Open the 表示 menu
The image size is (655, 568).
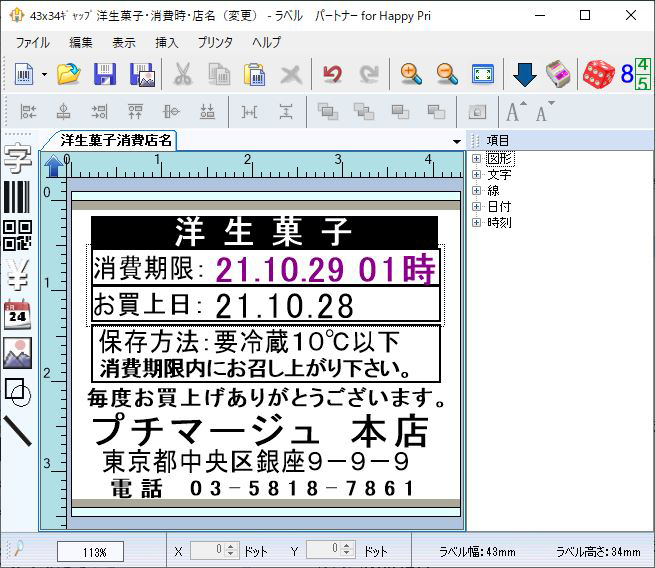click(x=124, y=42)
